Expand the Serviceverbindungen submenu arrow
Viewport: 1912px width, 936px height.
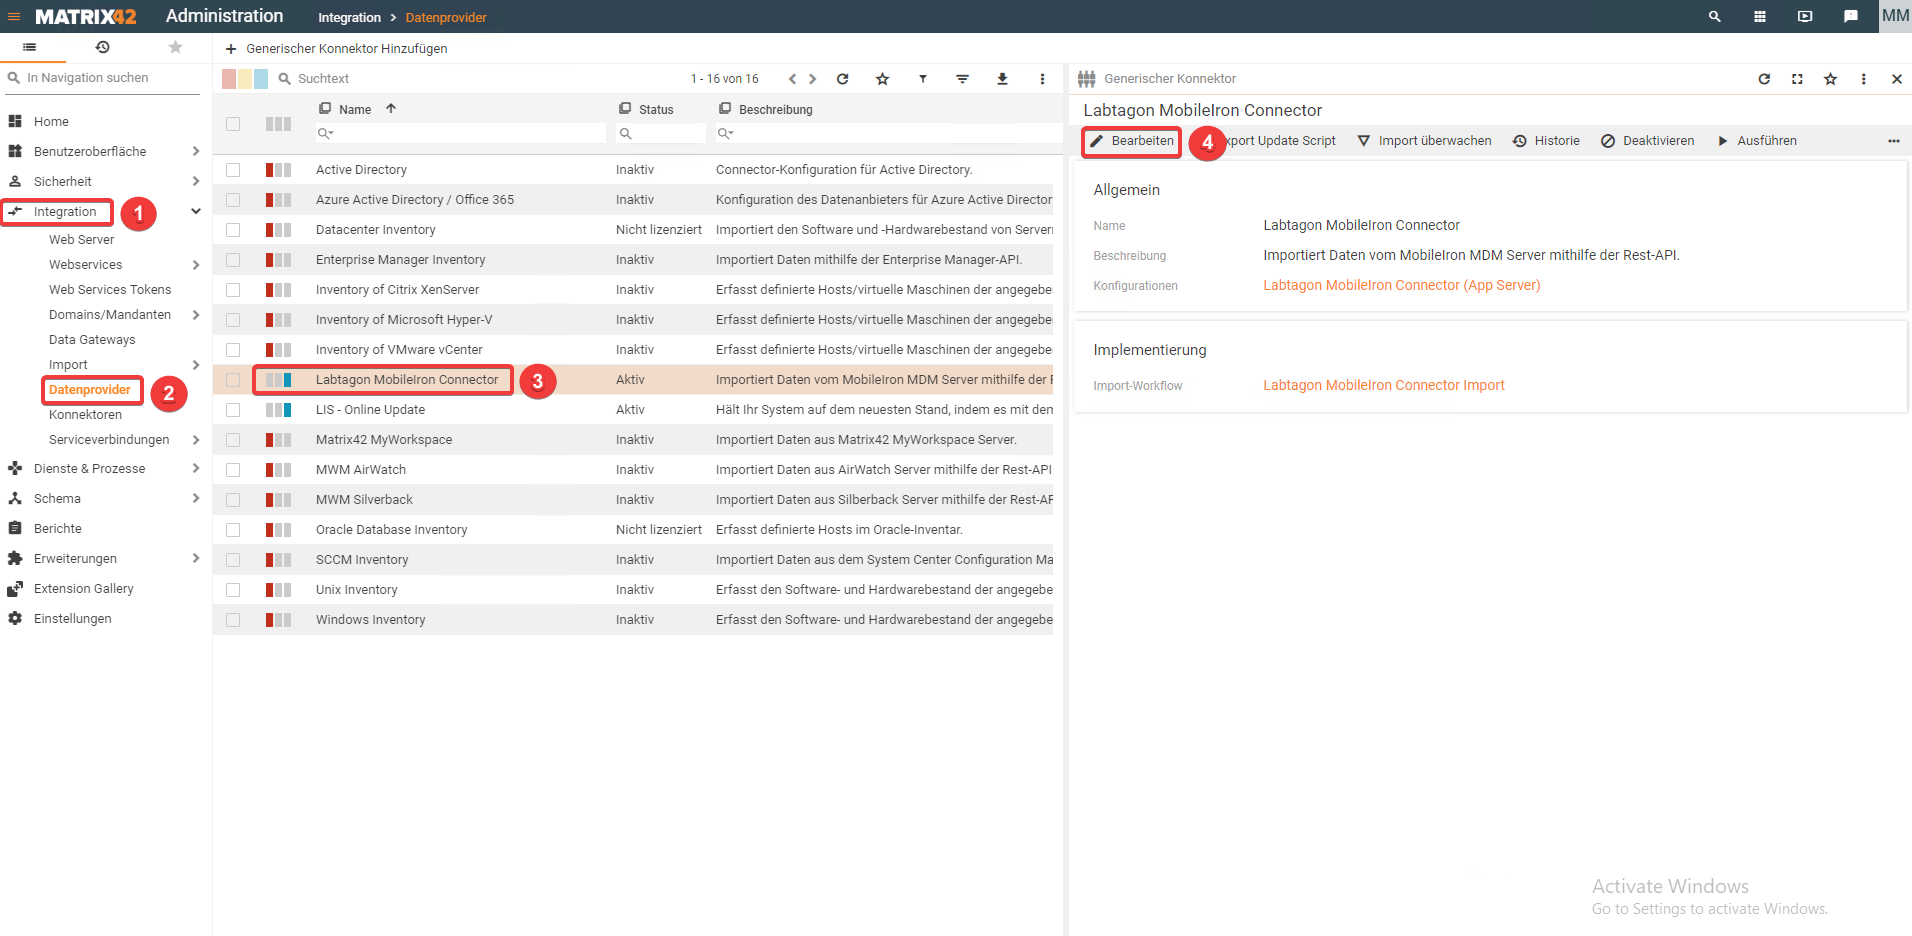pos(195,440)
